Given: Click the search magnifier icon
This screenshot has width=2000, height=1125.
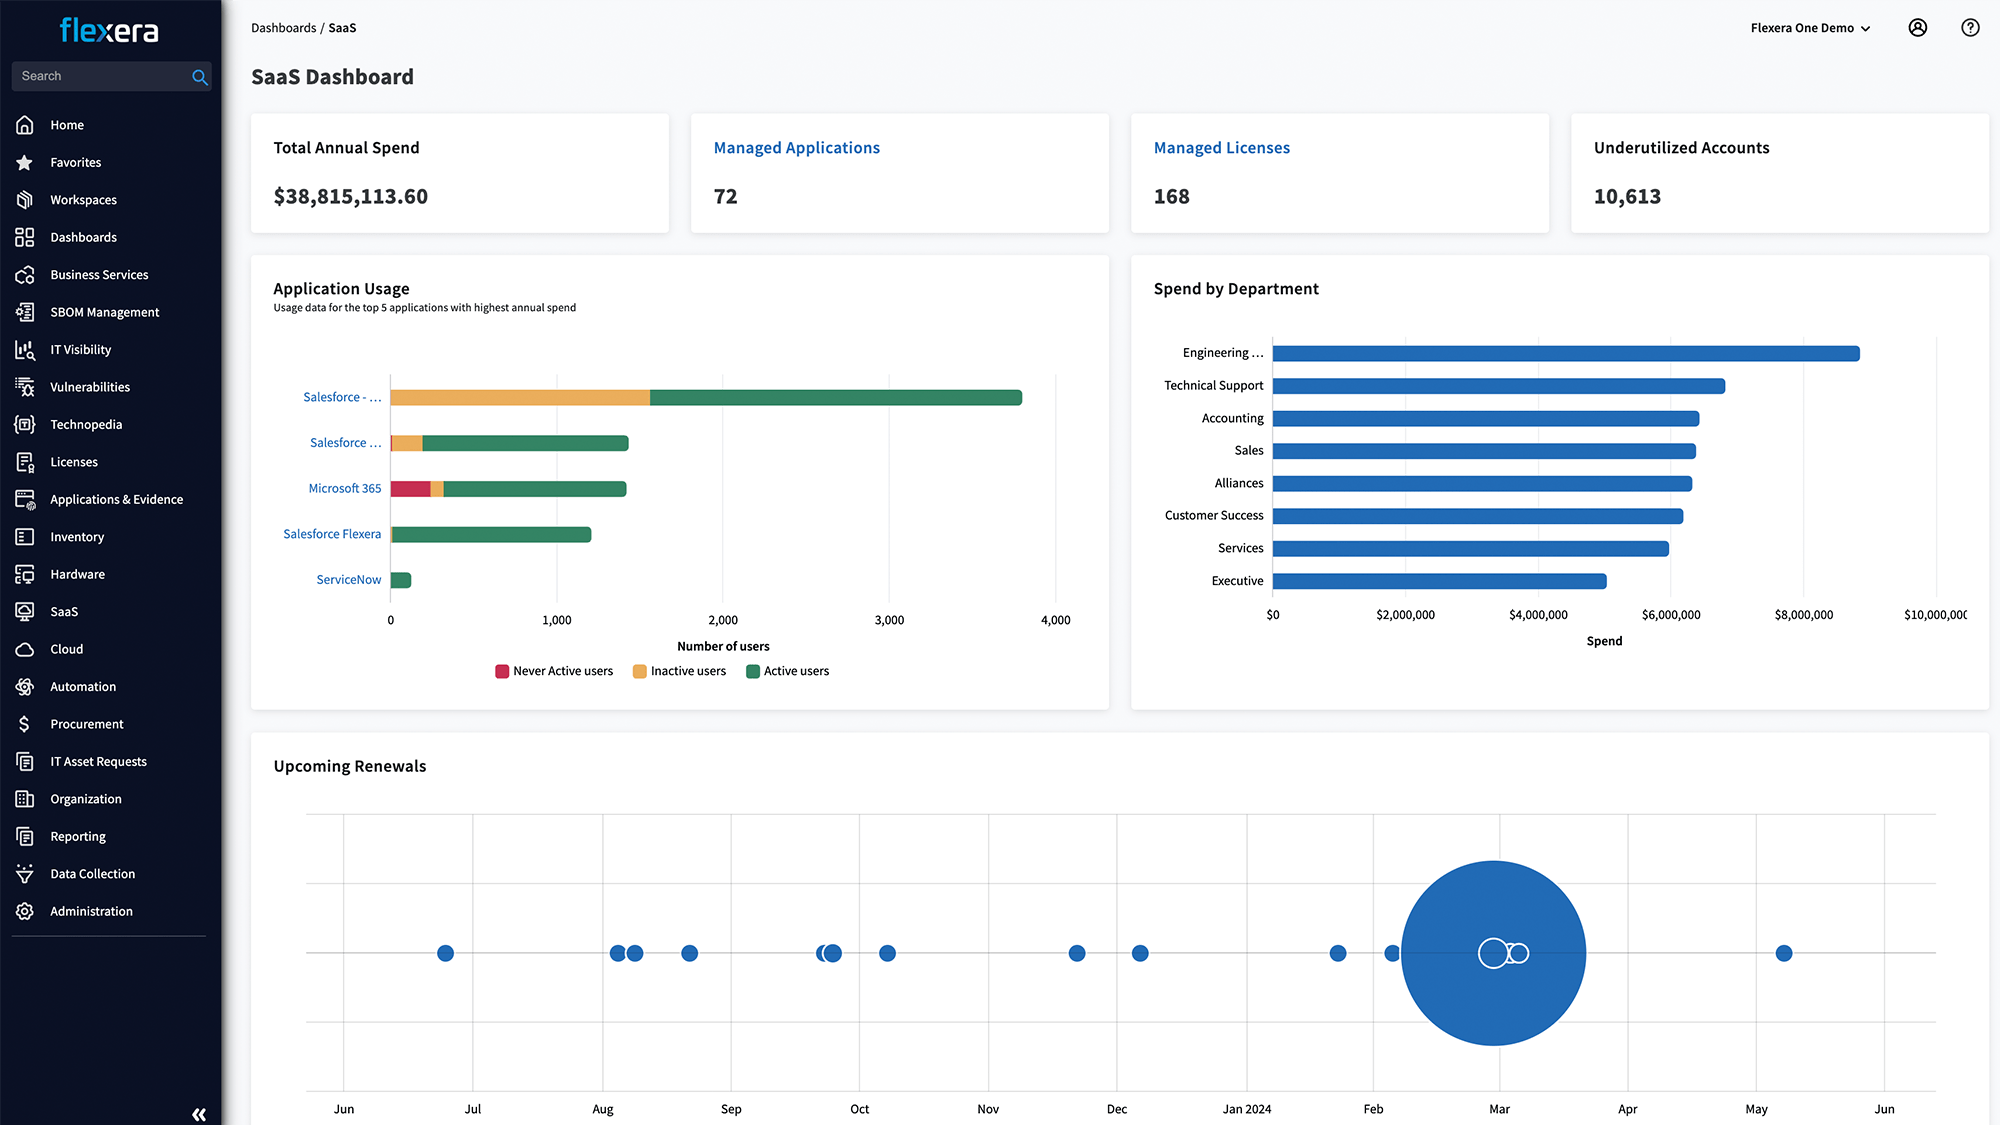Looking at the screenshot, I should point(199,77).
